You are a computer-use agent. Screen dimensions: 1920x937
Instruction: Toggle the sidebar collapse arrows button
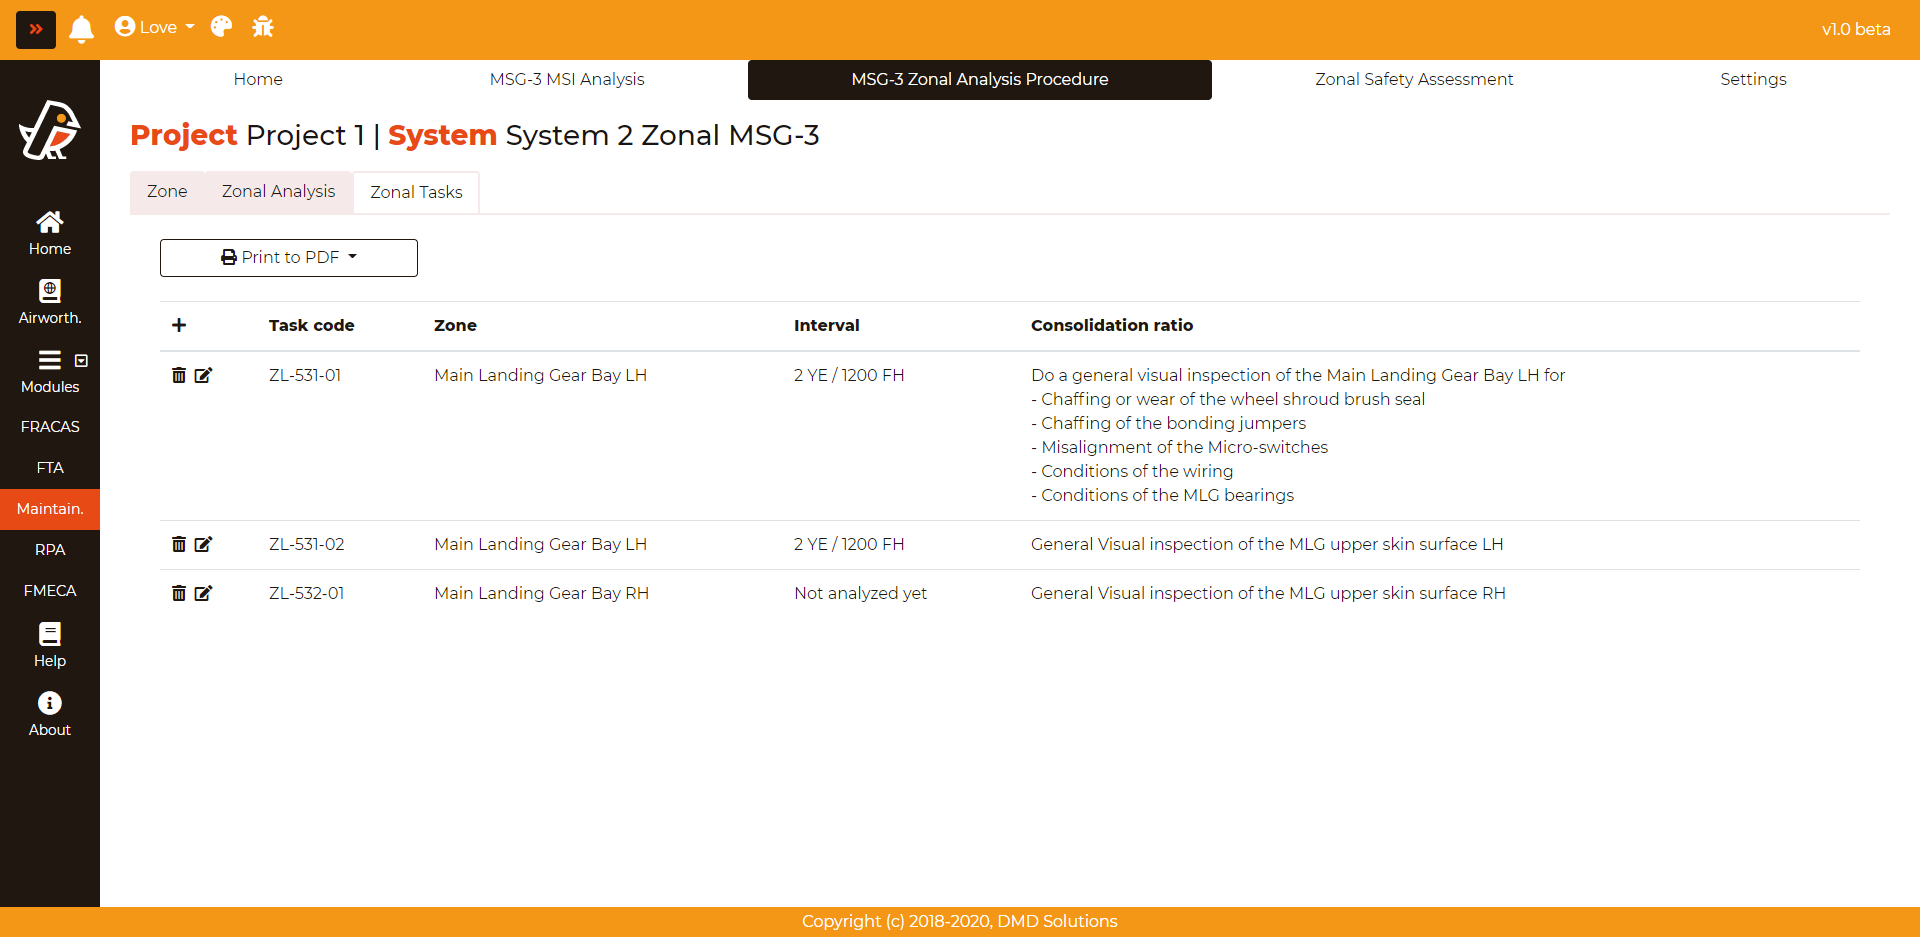[36, 29]
